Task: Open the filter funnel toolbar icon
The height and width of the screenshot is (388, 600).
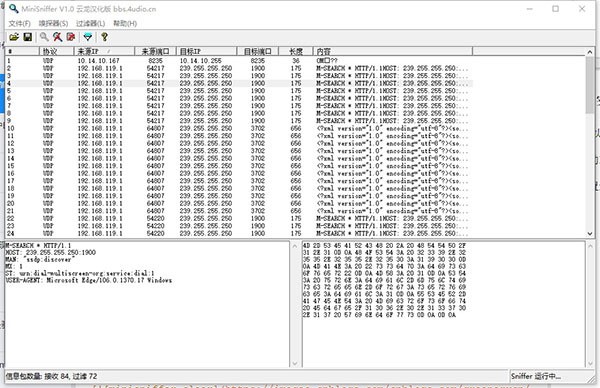Action: 88,37
